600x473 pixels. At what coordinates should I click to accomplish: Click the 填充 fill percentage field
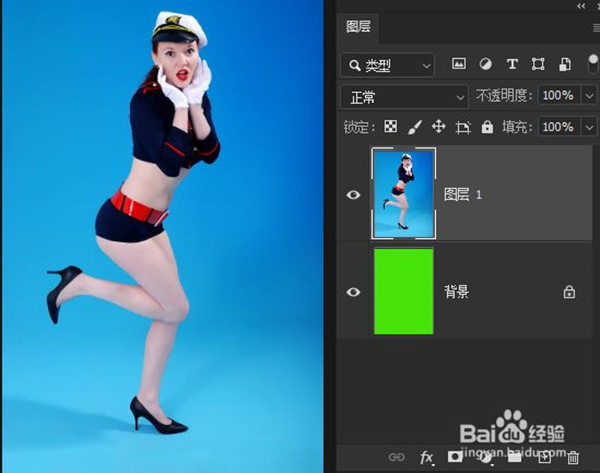[558, 127]
